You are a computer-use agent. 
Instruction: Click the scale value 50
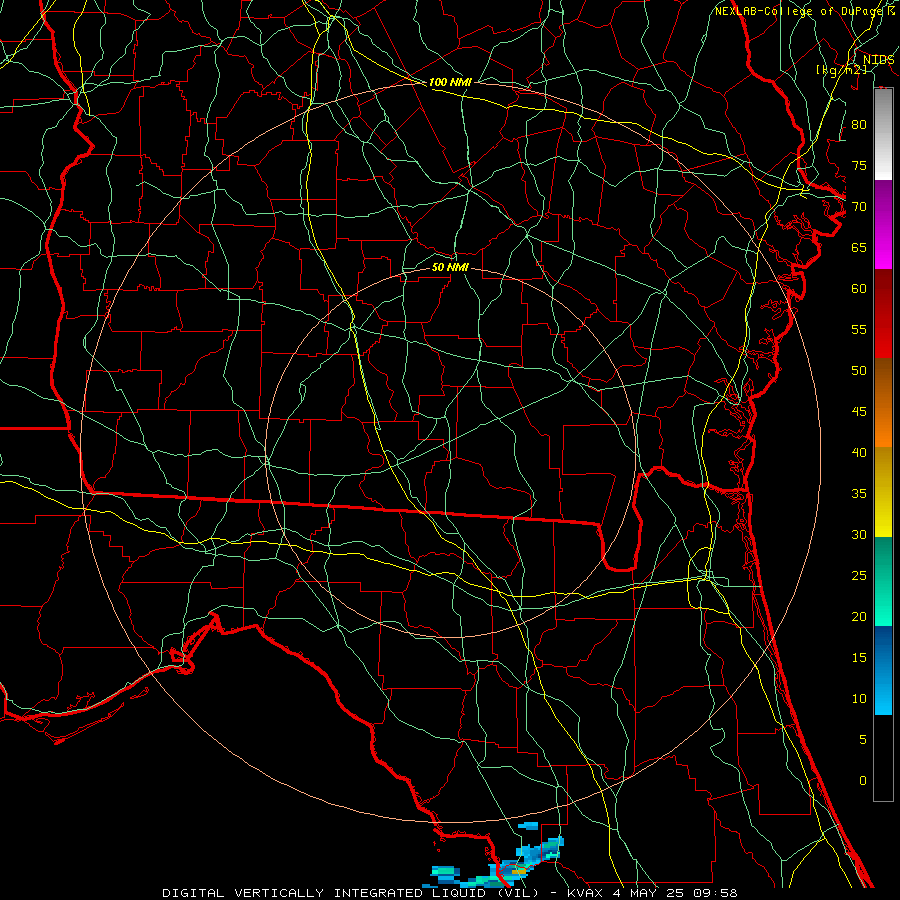click(859, 371)
